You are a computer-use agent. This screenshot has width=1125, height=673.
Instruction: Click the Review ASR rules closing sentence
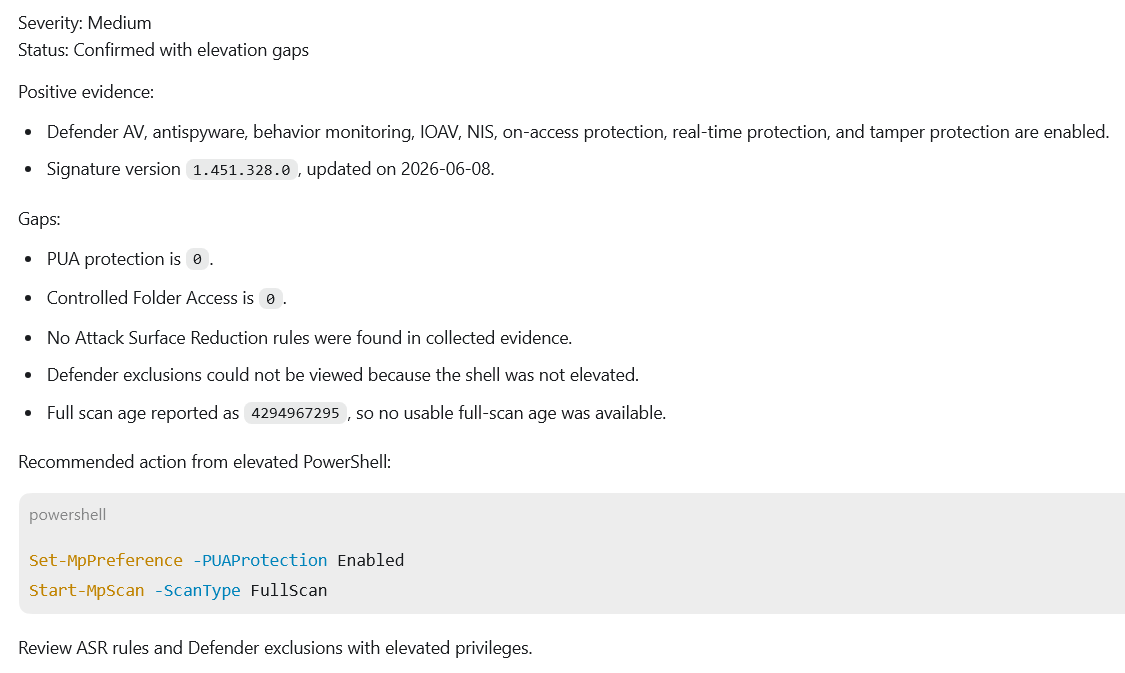click(275, 648)
